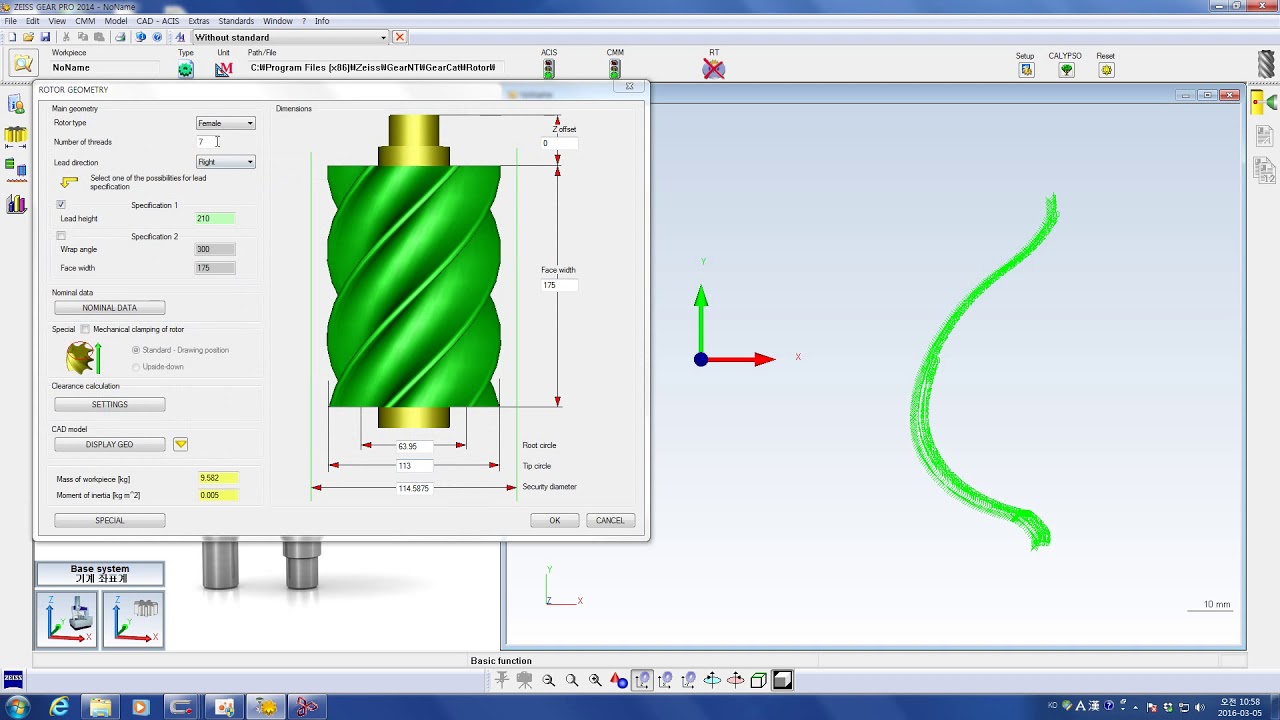Image resolution: width=1280 pixels, height=720 pixels.
Task: Click the RT crossed-out icon
Action: tap(713, 69)
